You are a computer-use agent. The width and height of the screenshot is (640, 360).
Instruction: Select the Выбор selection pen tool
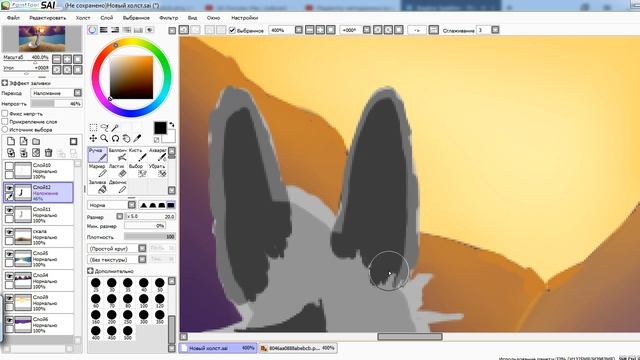[137, 171]
